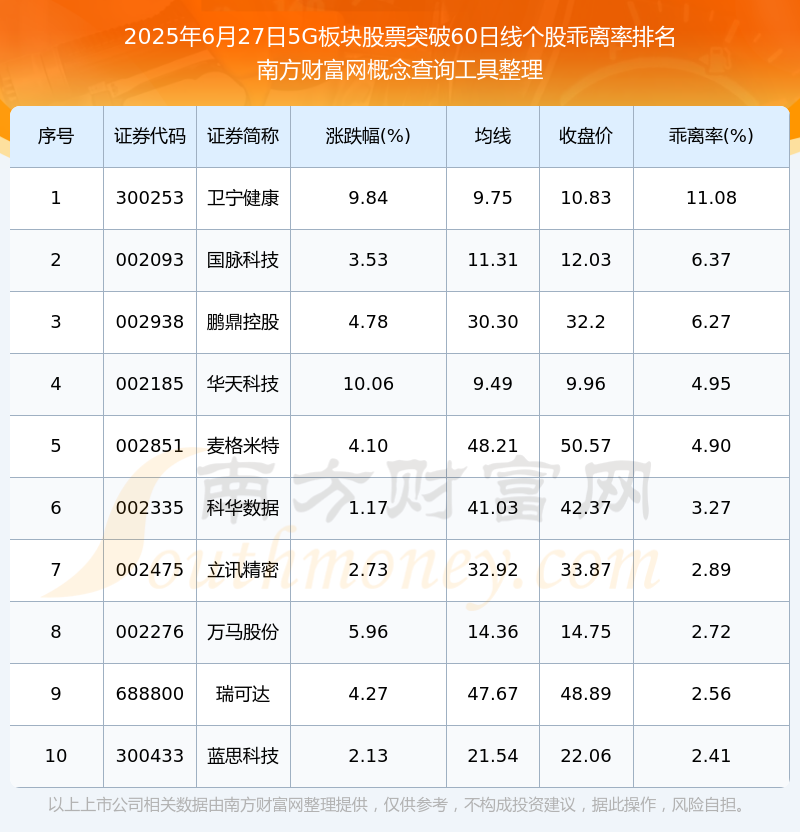Click the disclaimer text at the bottom
The height and width of the screenshot is (832, 800).
point(396,805)
